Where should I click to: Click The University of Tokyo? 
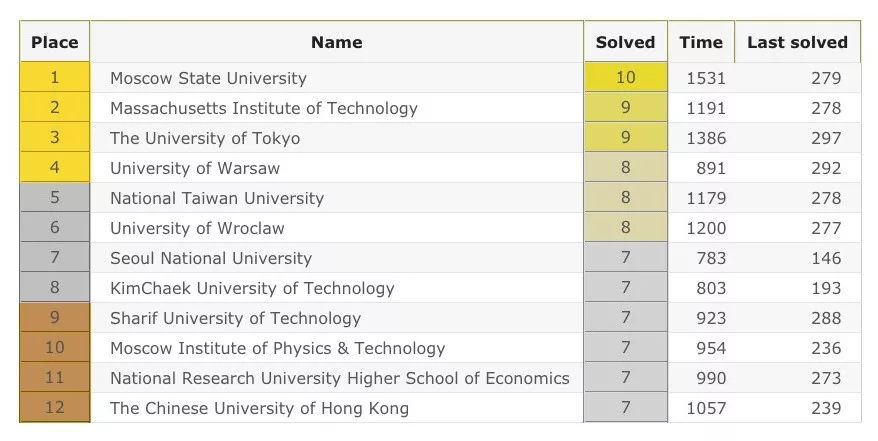coord(205,138)
